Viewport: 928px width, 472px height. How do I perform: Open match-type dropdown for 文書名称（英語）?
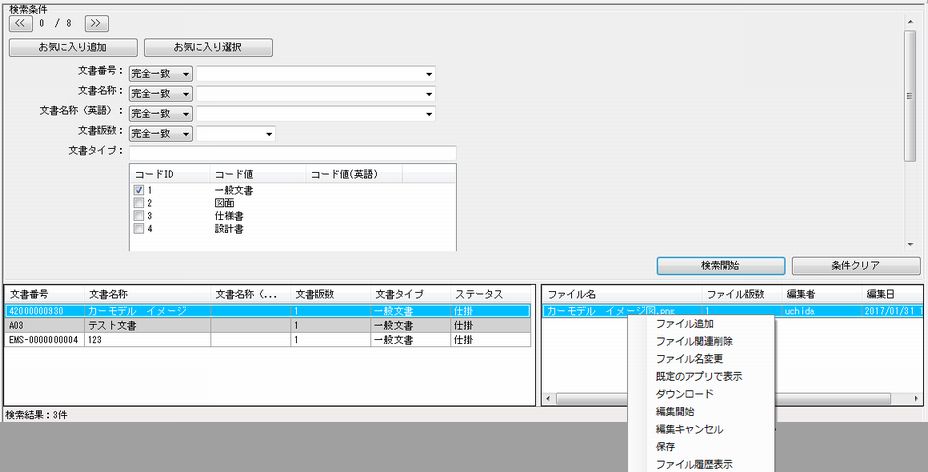coord(160,114)
